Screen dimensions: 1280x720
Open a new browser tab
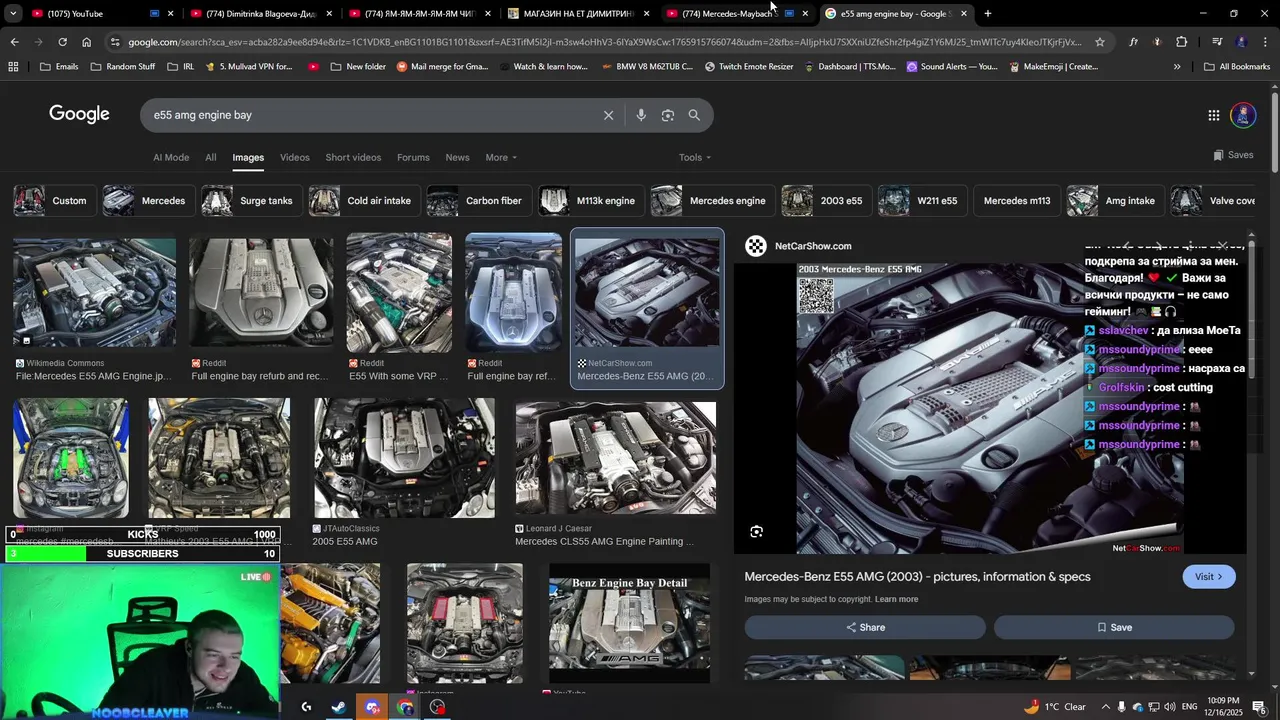[x=988, y=14]
